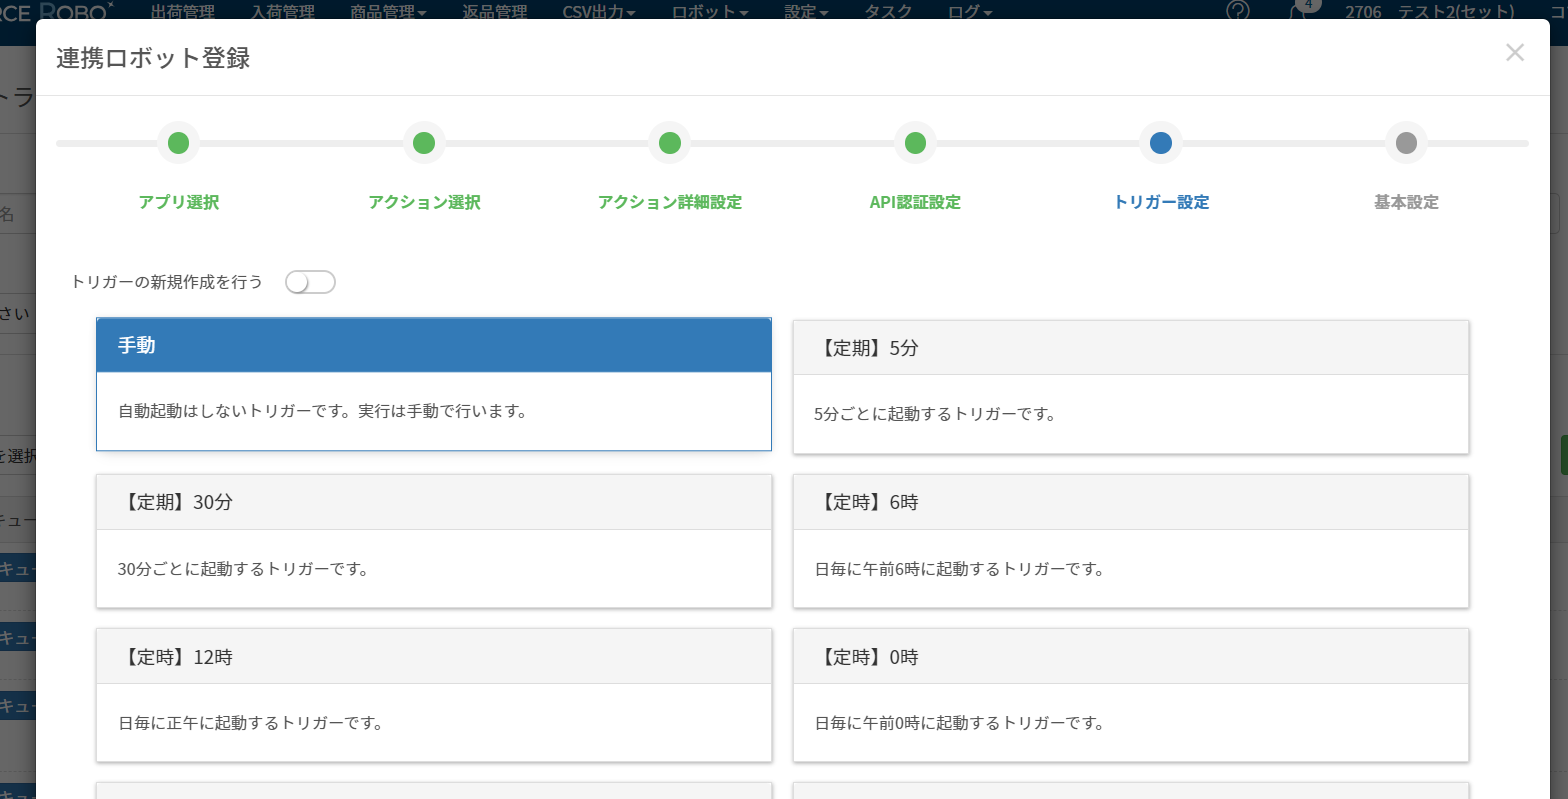
Task: Expand the ログ dropdown menu
Action: pos(970,12)
